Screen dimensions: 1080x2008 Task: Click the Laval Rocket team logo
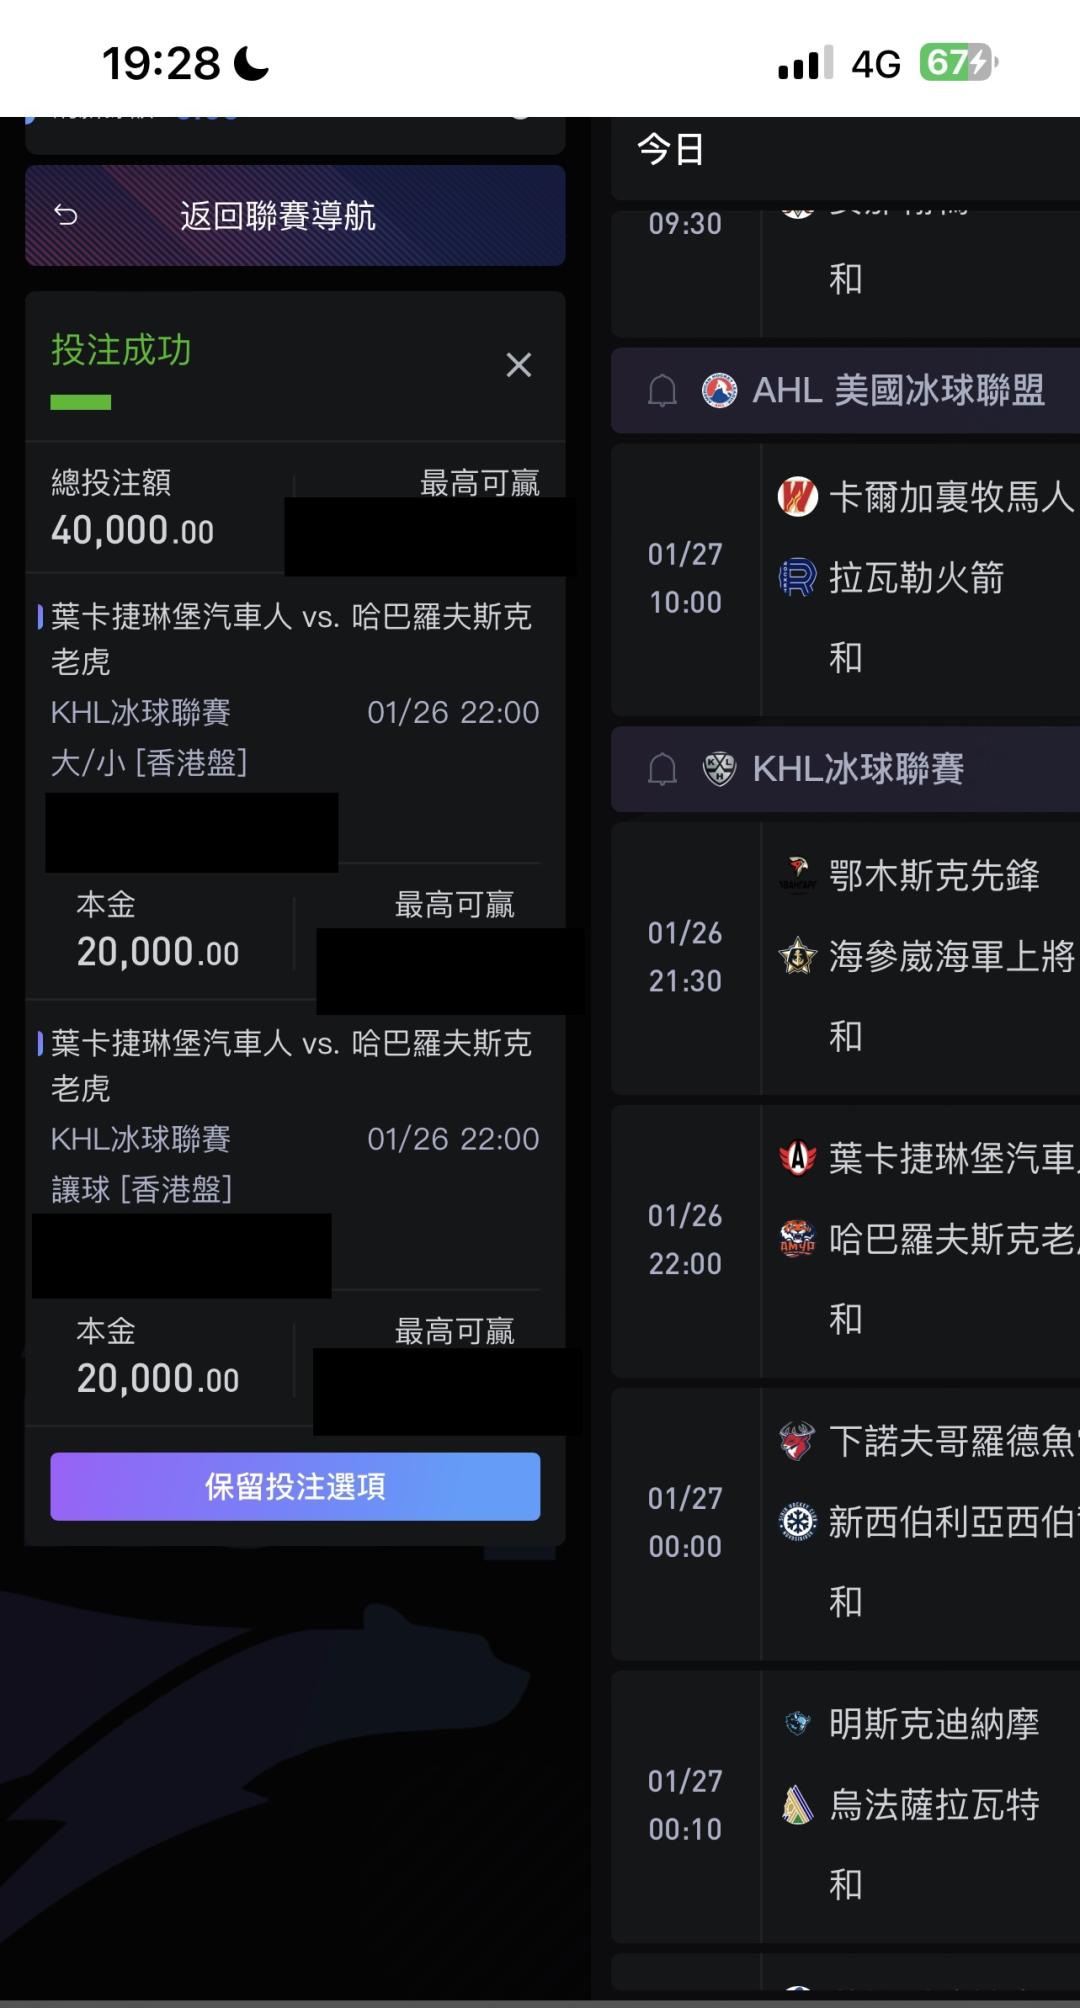tap(797, 577)
